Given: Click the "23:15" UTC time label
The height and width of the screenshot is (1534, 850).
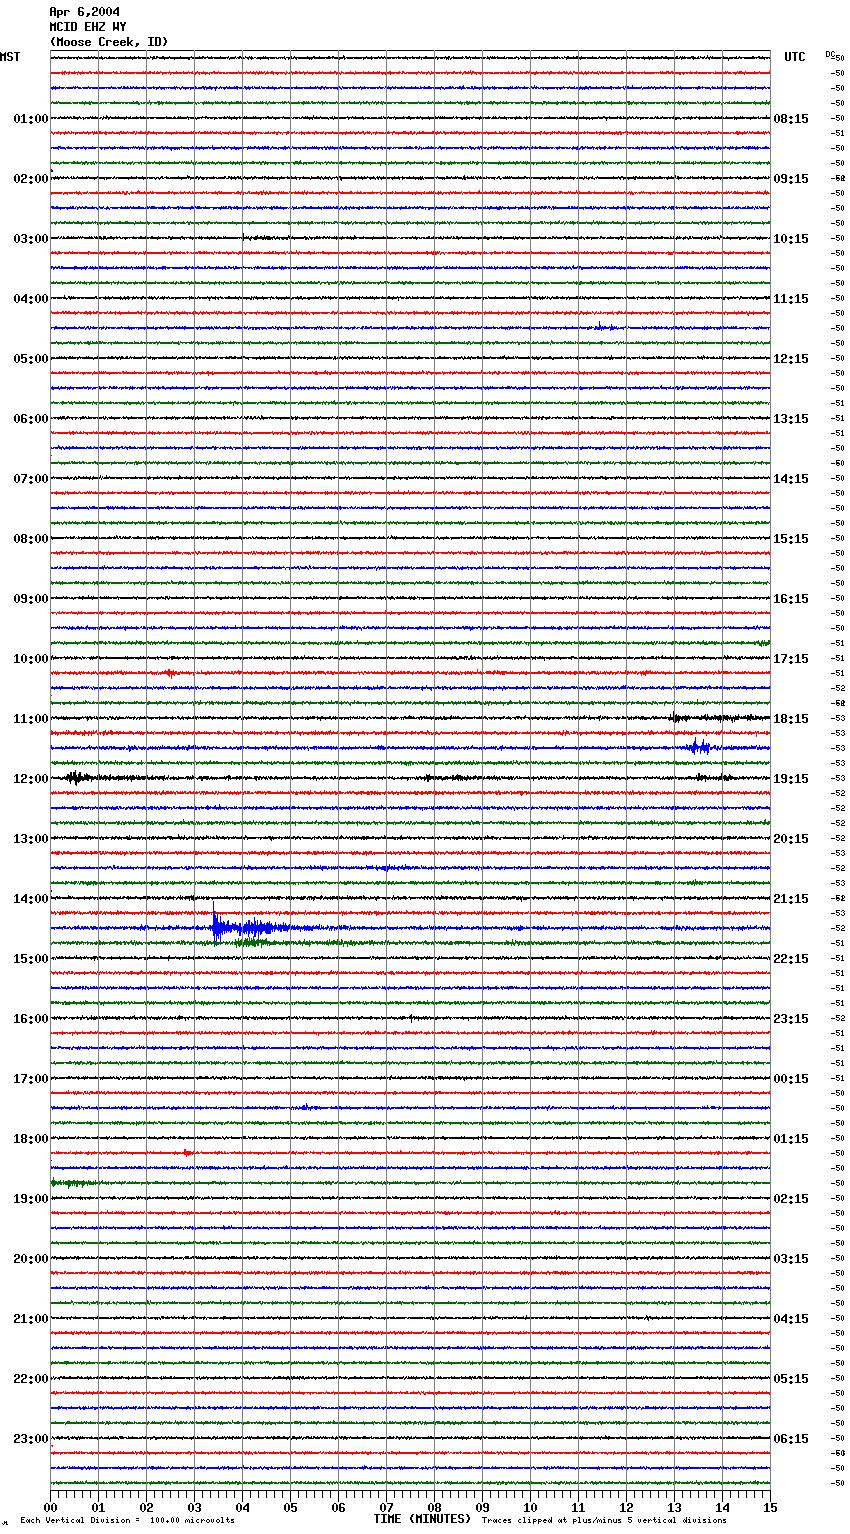Looking at the screenshot, I should (x=791, y=1019).
